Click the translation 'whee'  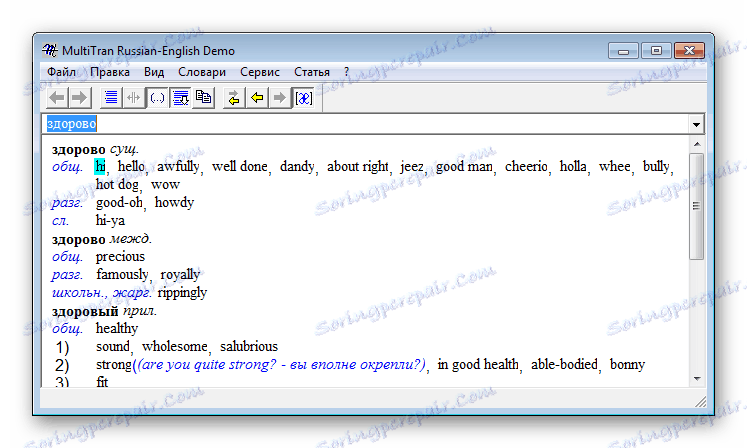pos(615,166)
